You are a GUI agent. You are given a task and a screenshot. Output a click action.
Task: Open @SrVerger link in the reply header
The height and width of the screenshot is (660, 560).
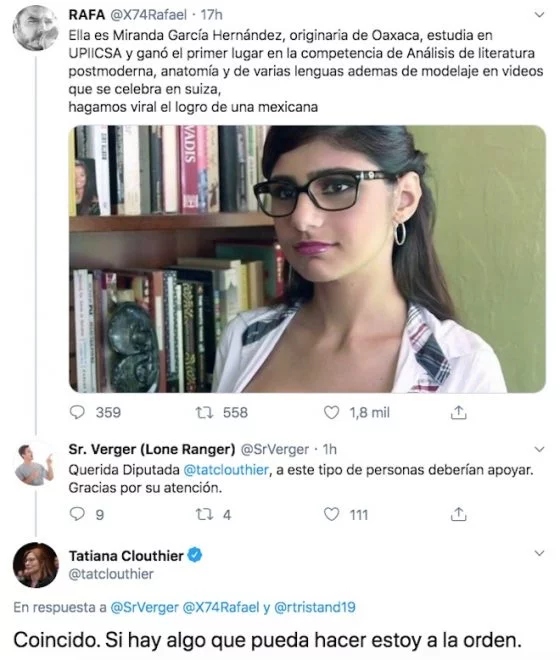click(x=144, y=607)
